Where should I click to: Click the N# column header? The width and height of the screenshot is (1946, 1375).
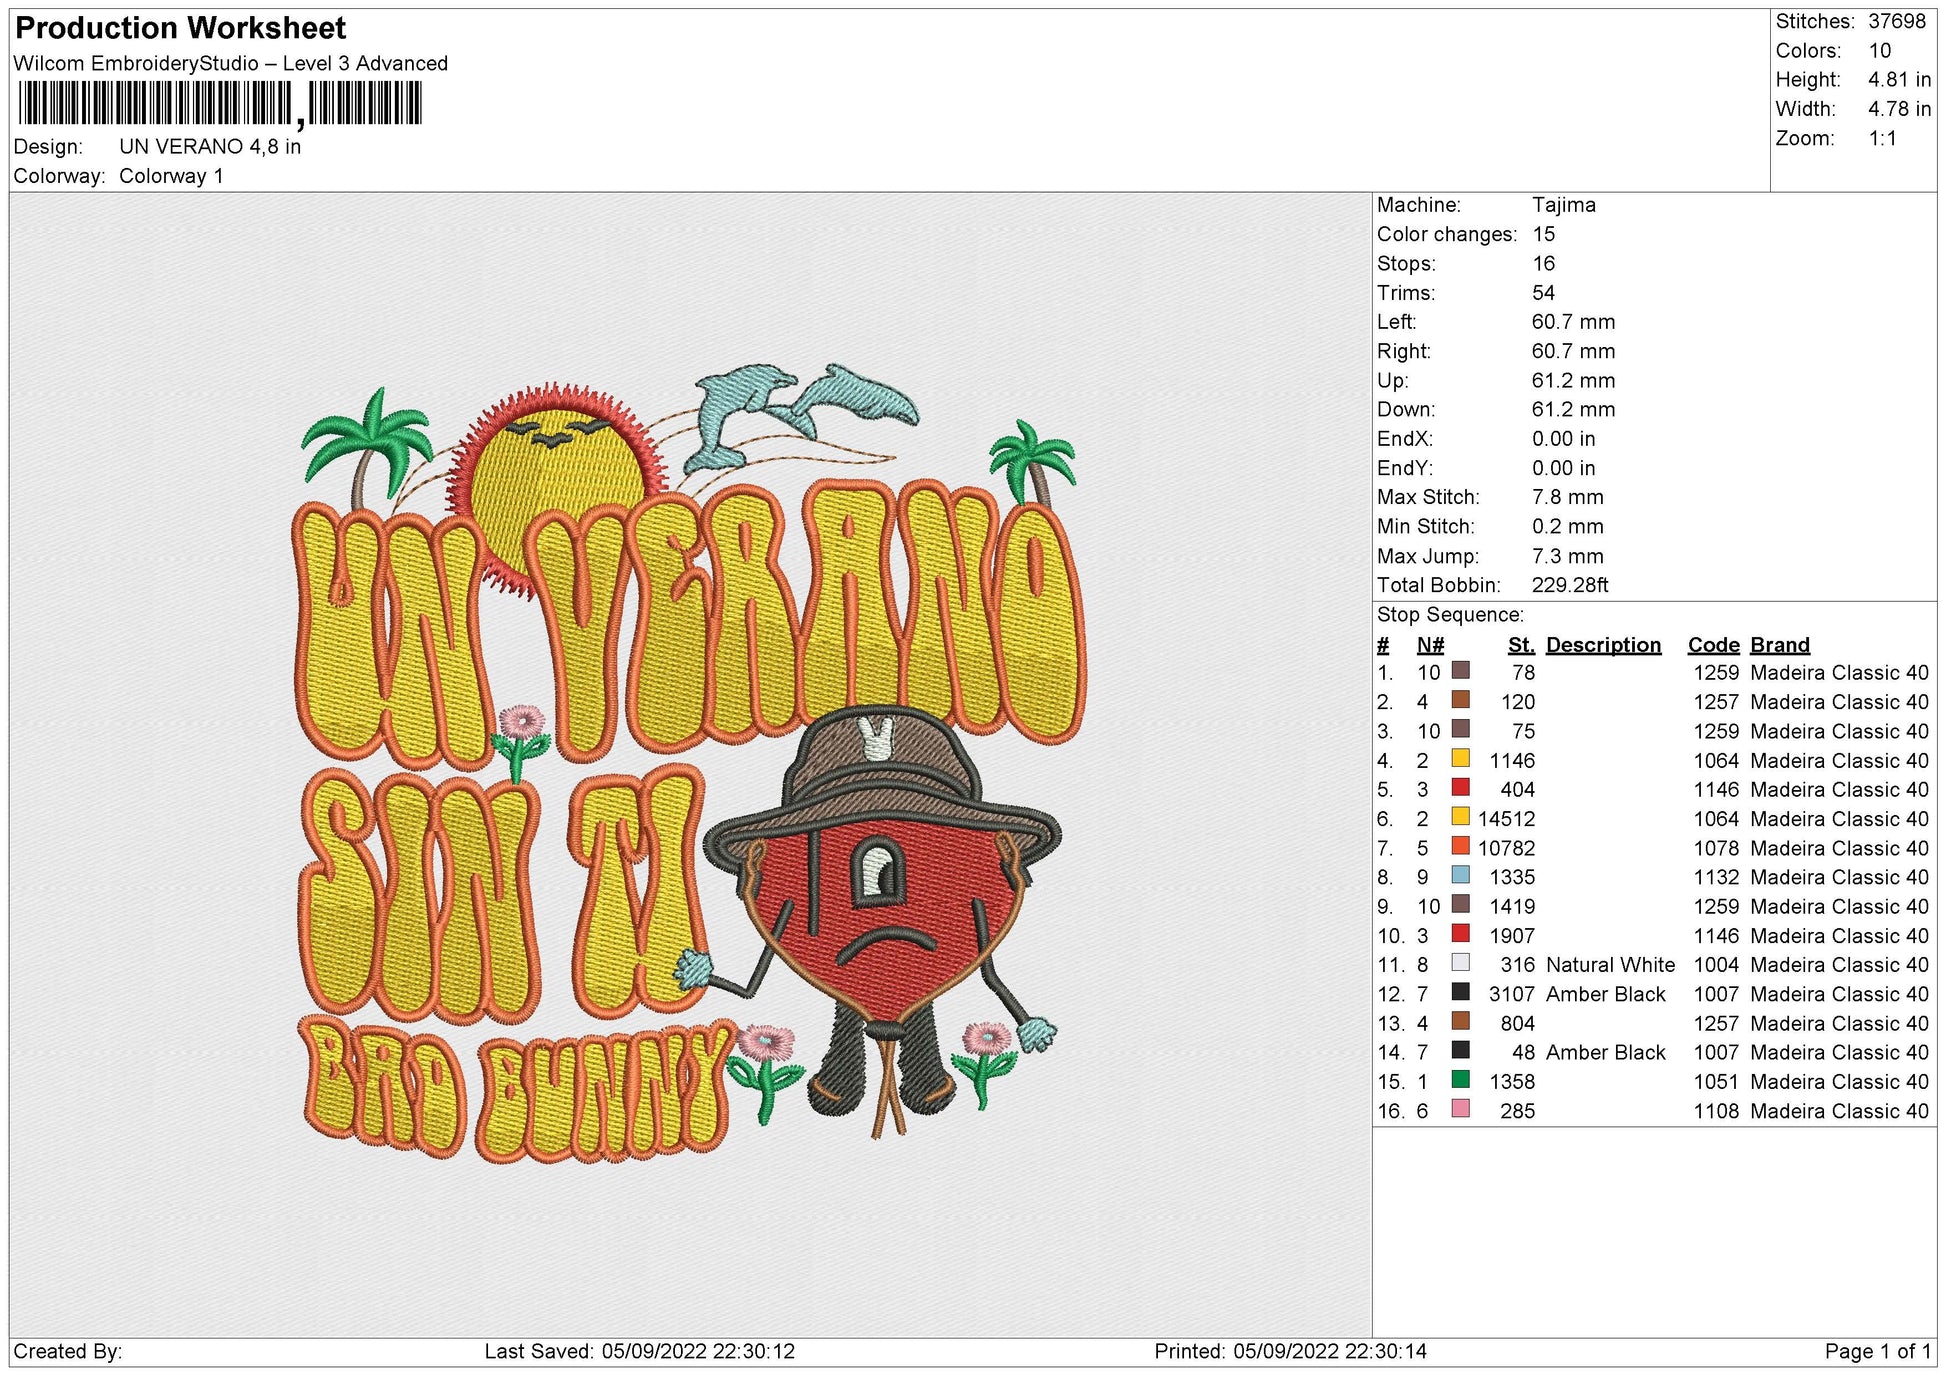1430,645
